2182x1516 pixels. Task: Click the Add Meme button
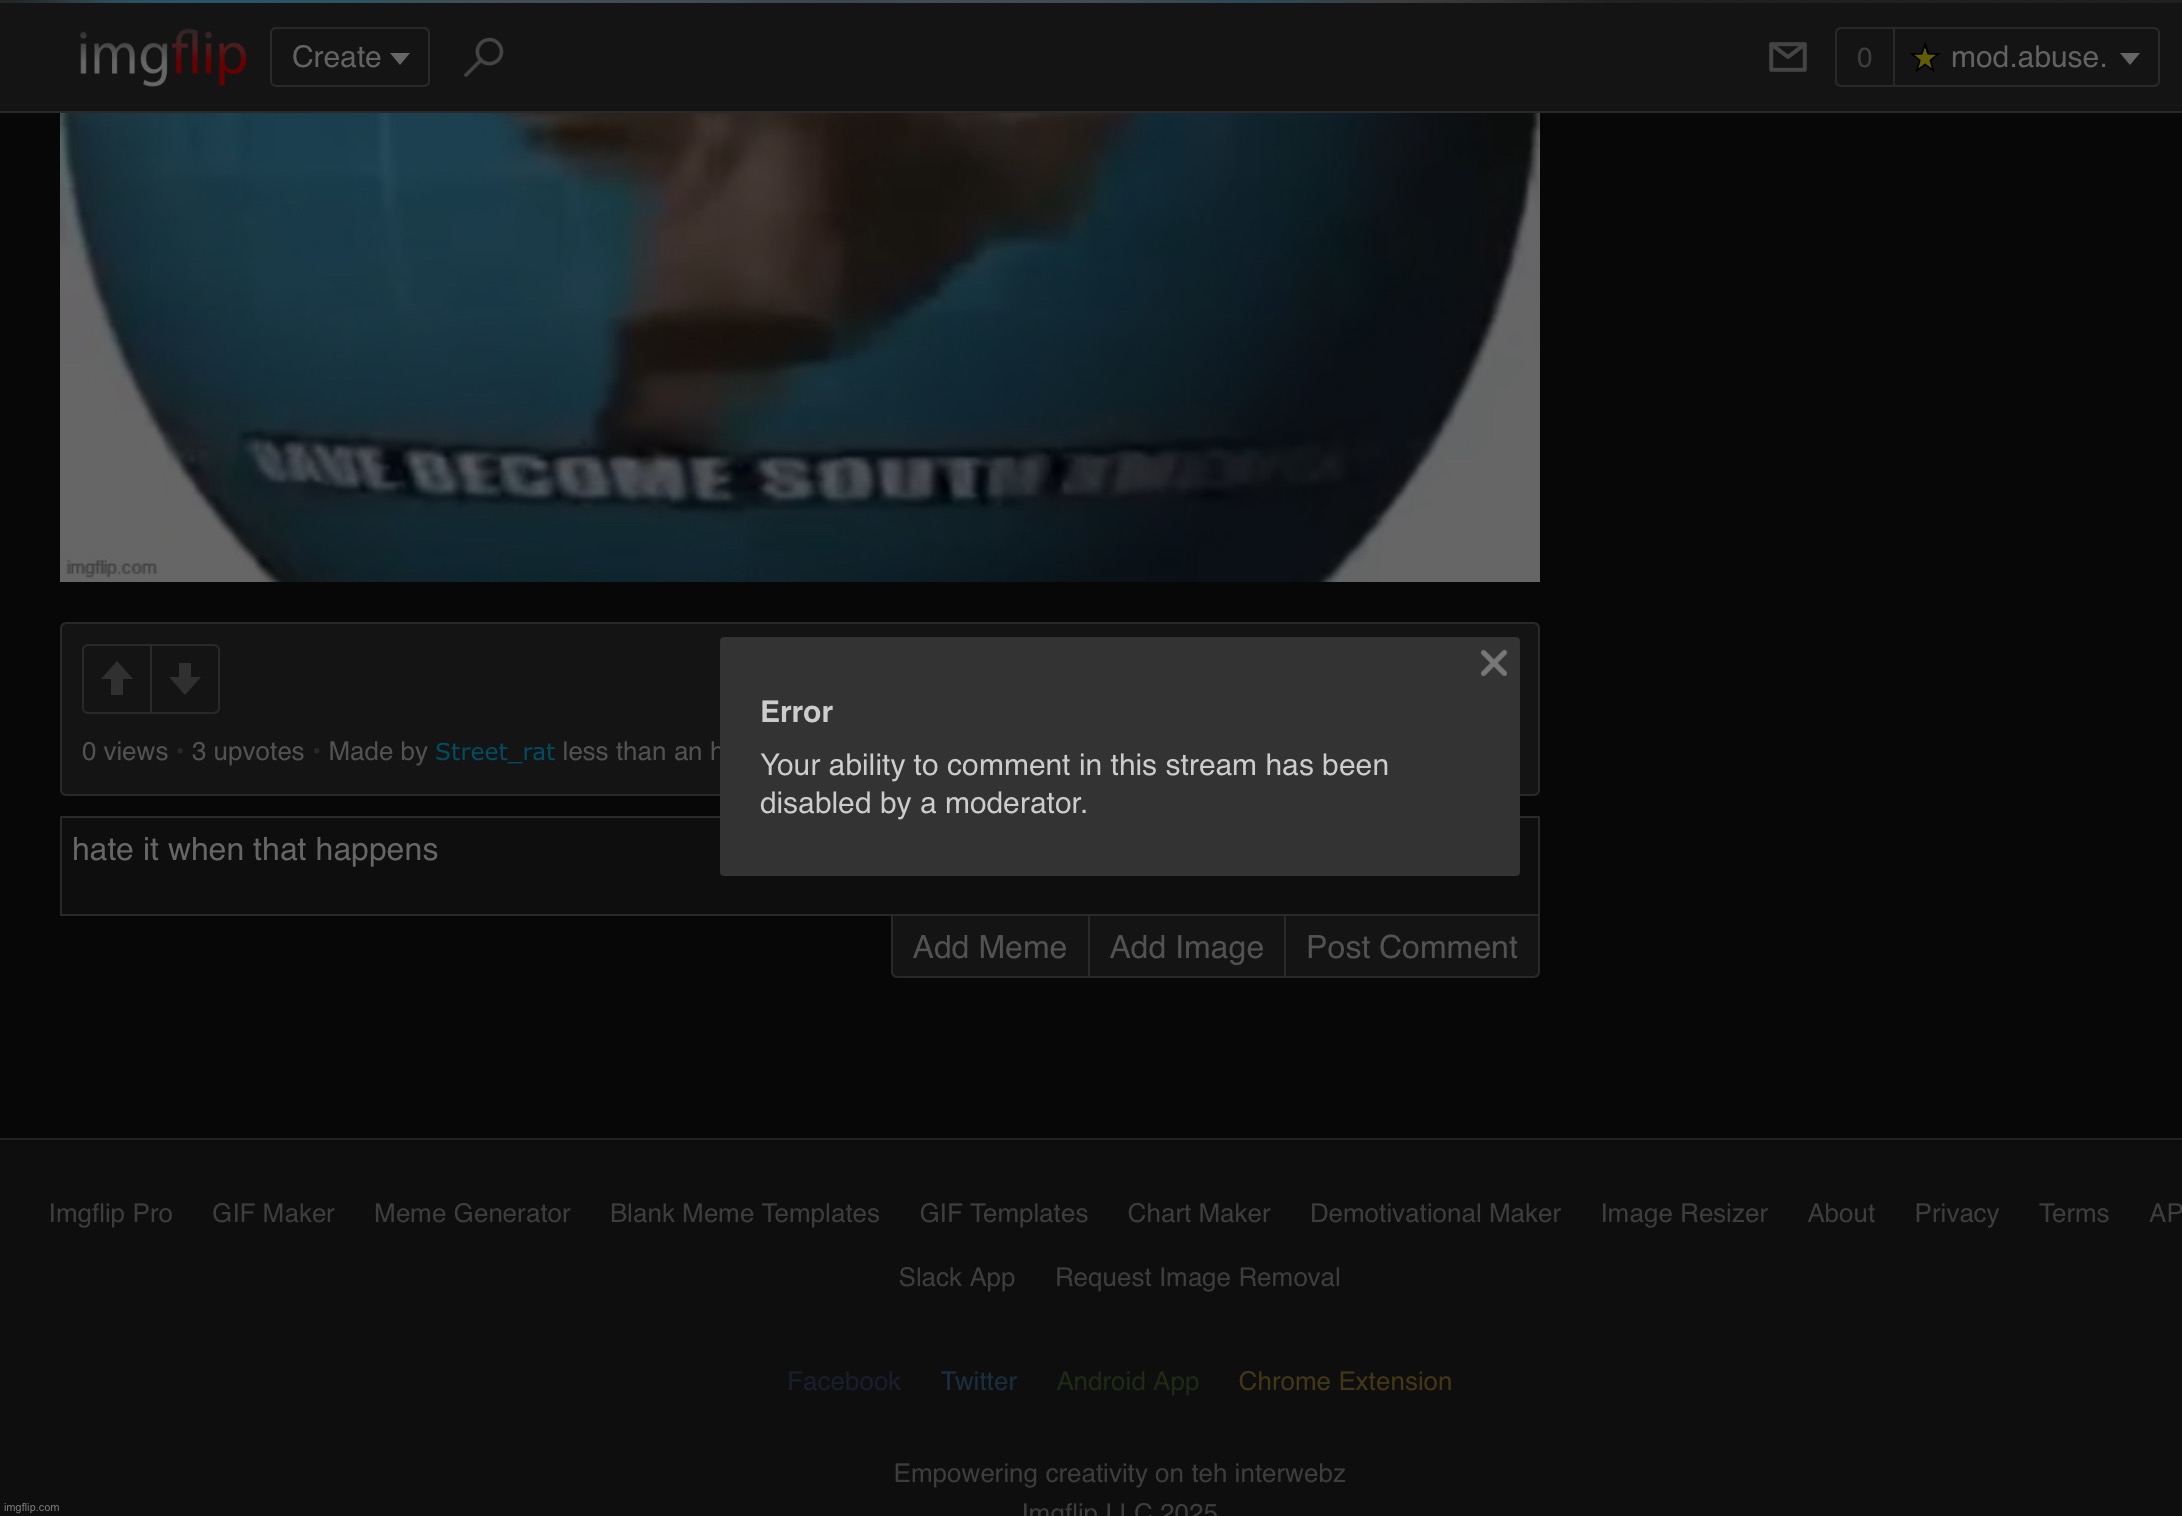coord(989,946)
